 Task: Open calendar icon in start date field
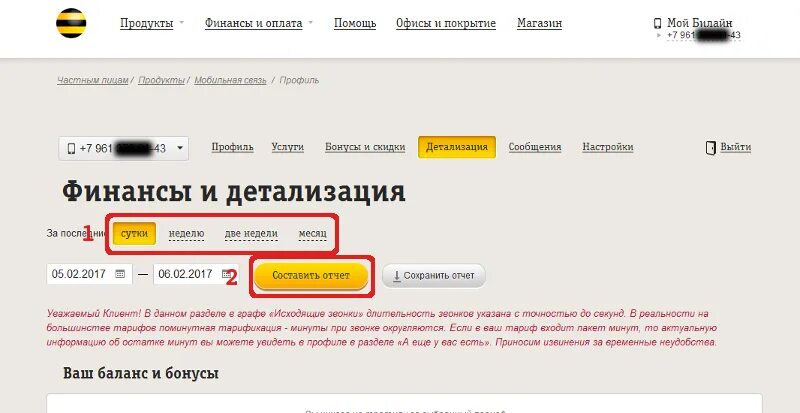coord(120,274)
